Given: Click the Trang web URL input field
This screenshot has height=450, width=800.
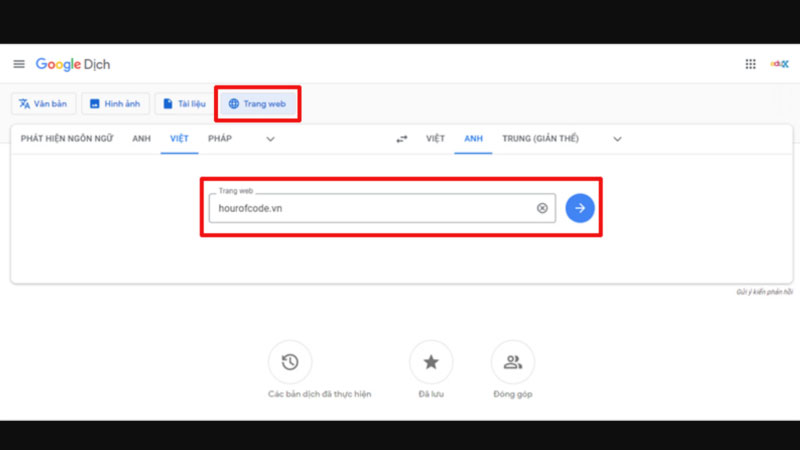Looking at the screenshot, I should tap(370, 208).
